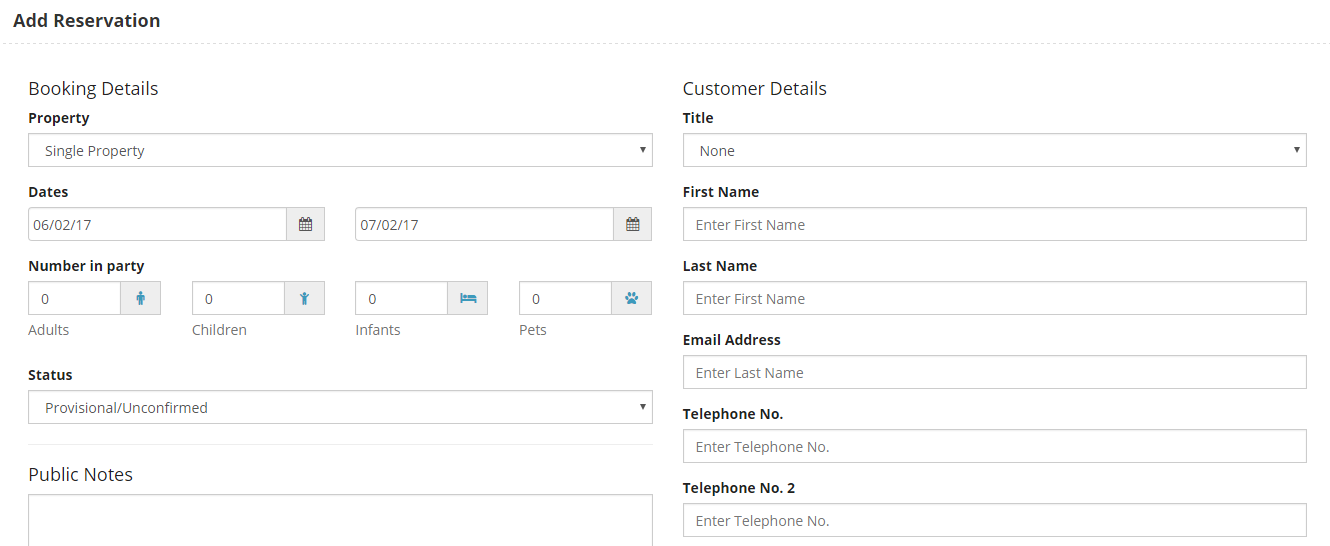Click inside the Public Notes text area
Viewport: 1330px width, 546px height.
[x=340, y=520]
